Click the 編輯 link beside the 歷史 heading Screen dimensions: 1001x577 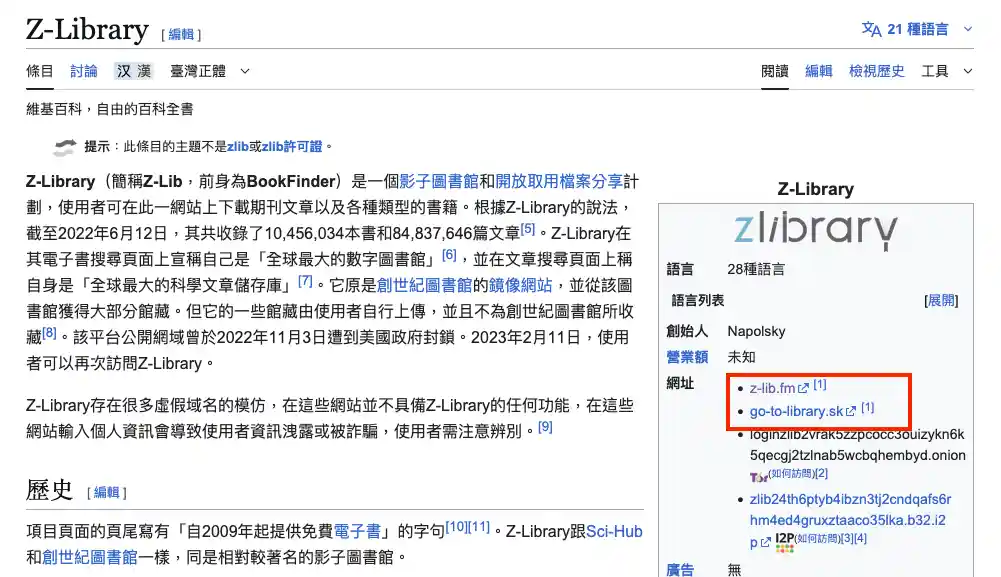click(x=106, y=492)
